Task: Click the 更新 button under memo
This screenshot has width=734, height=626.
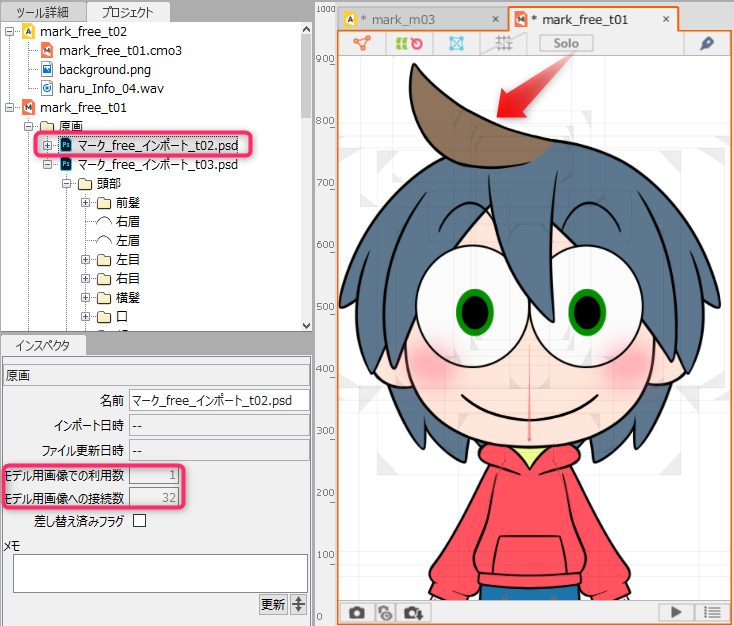Action: click(272, 604)
